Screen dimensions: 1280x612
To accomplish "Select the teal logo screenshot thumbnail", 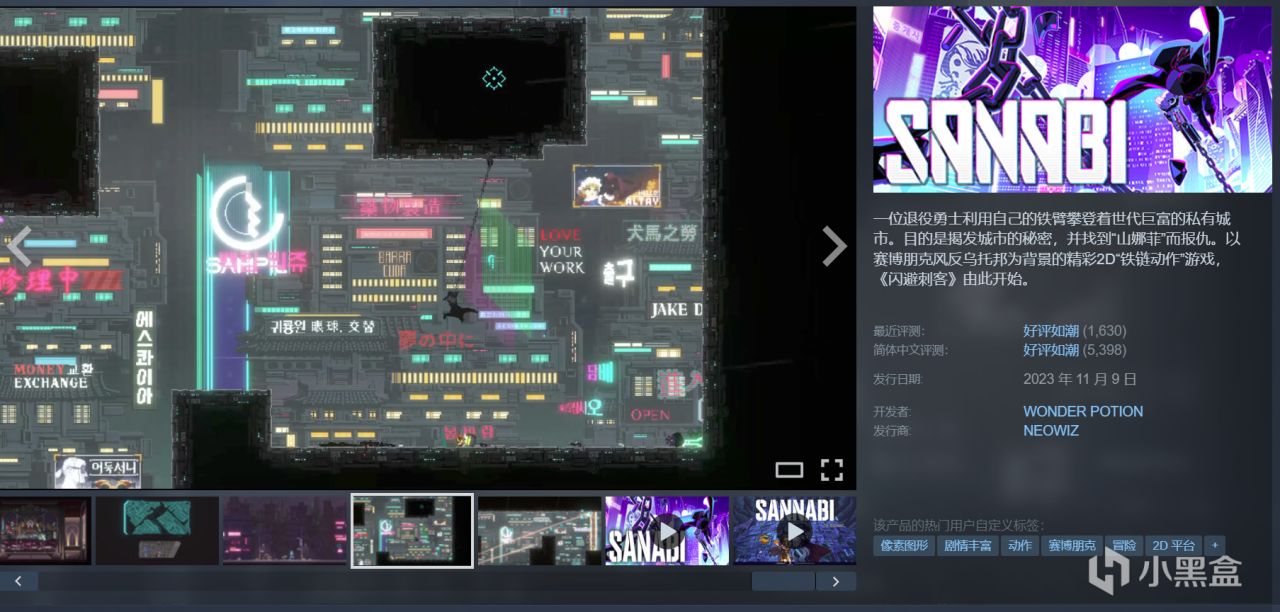I will tap(157, 531).
